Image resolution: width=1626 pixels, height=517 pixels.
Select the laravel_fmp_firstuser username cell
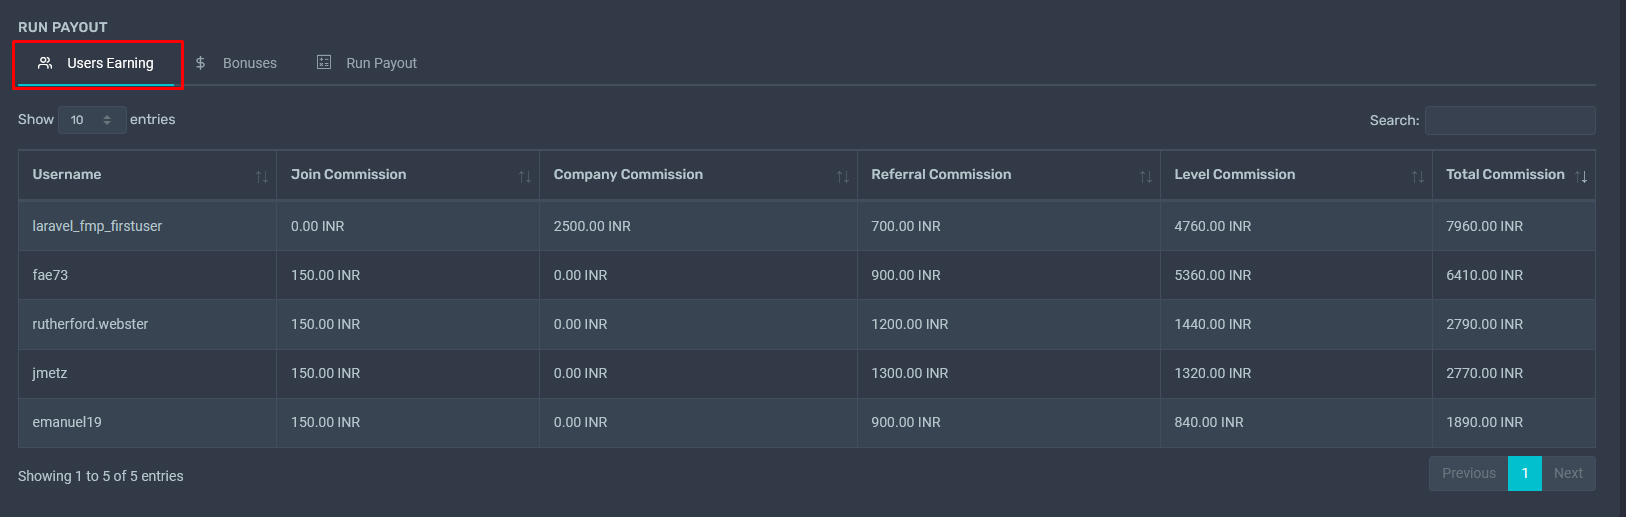97,226
